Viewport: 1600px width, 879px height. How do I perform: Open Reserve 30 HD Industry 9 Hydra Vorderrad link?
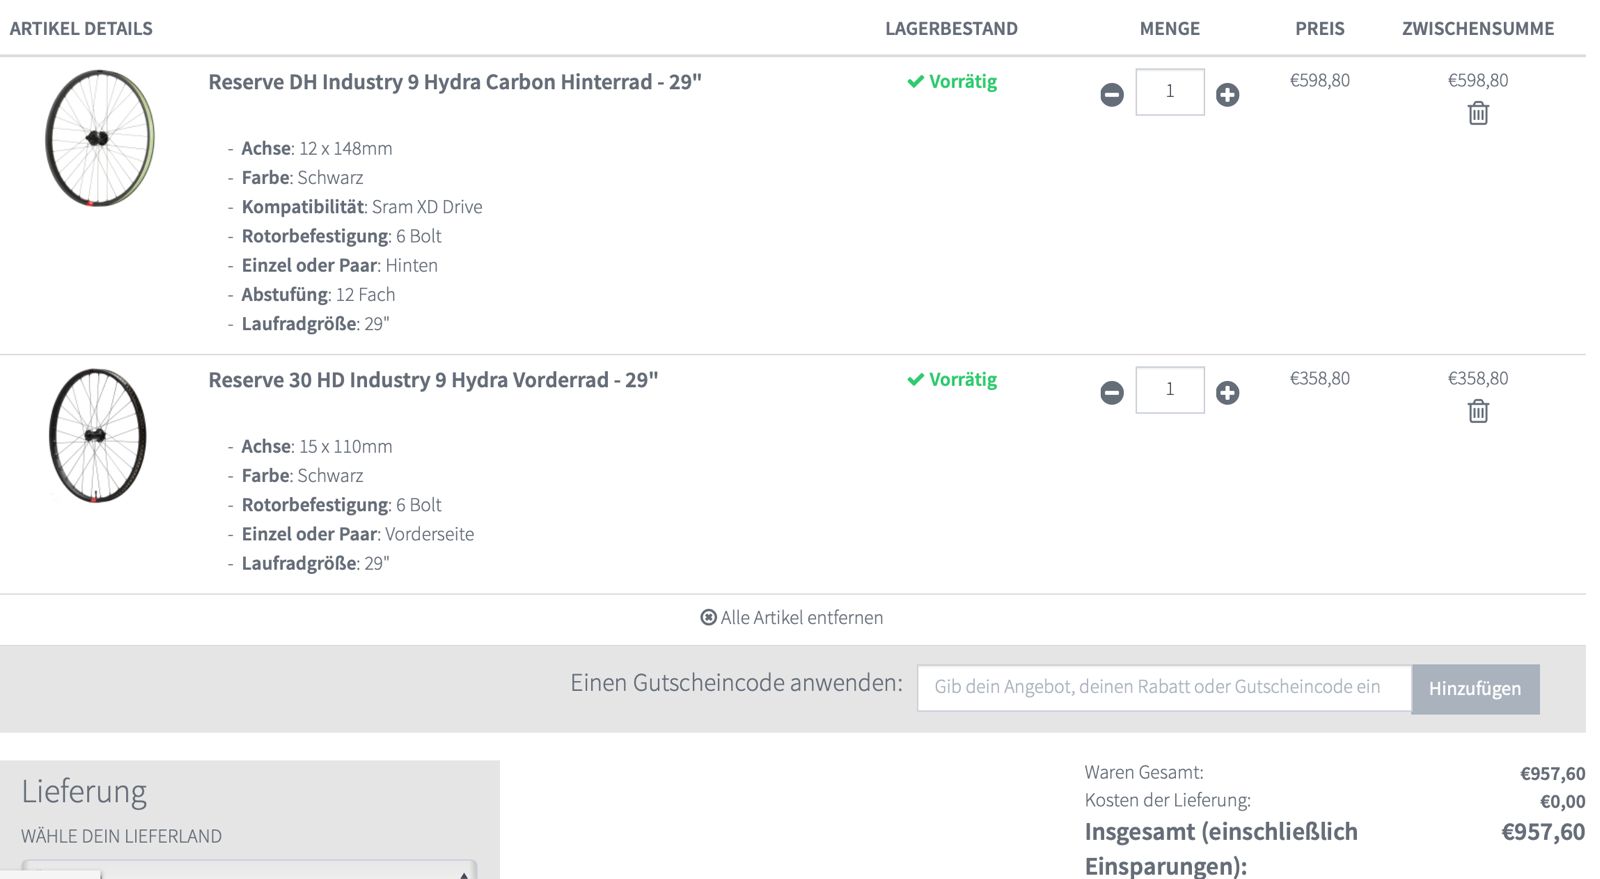433,380
